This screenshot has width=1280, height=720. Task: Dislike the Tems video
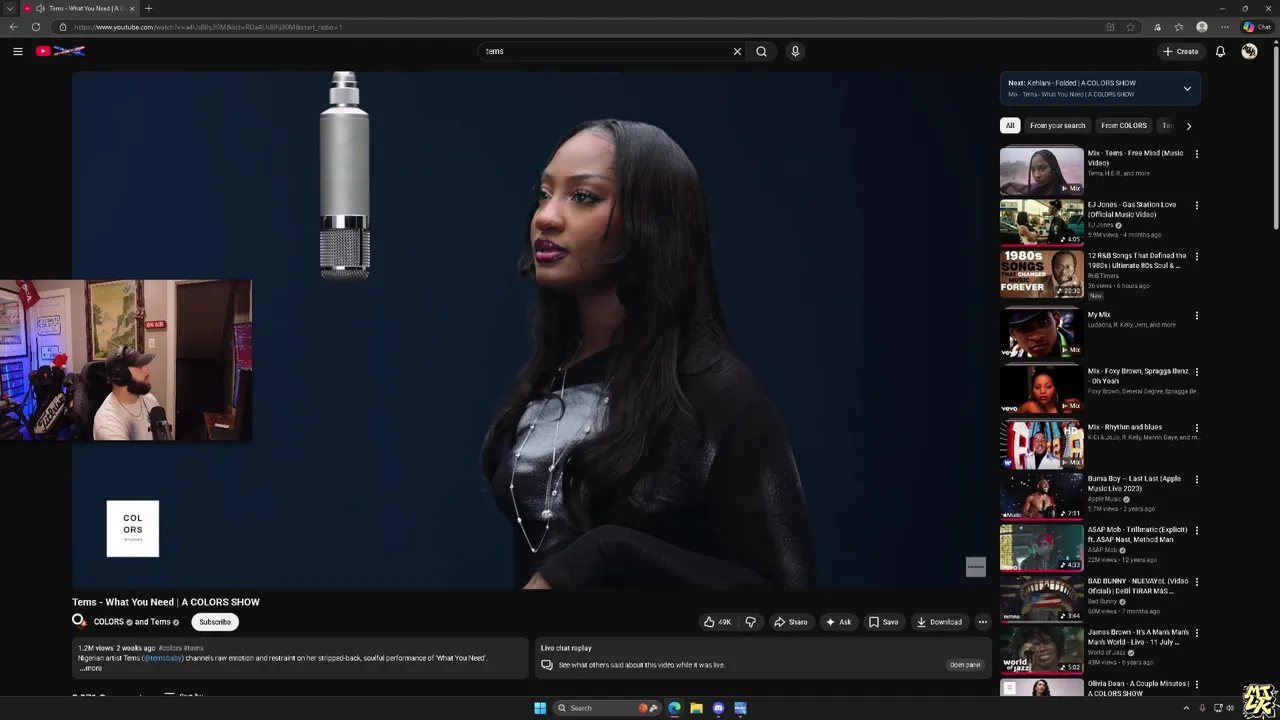751,622
